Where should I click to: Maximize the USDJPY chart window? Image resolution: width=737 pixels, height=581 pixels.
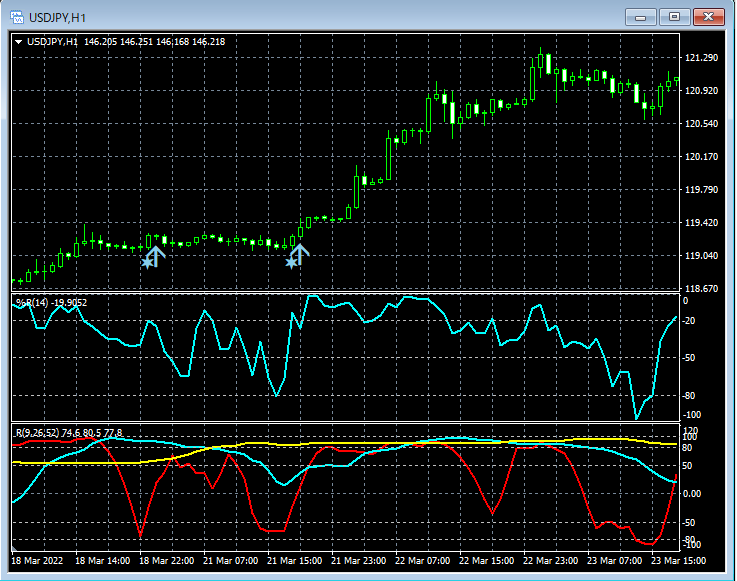click(675, 17)
